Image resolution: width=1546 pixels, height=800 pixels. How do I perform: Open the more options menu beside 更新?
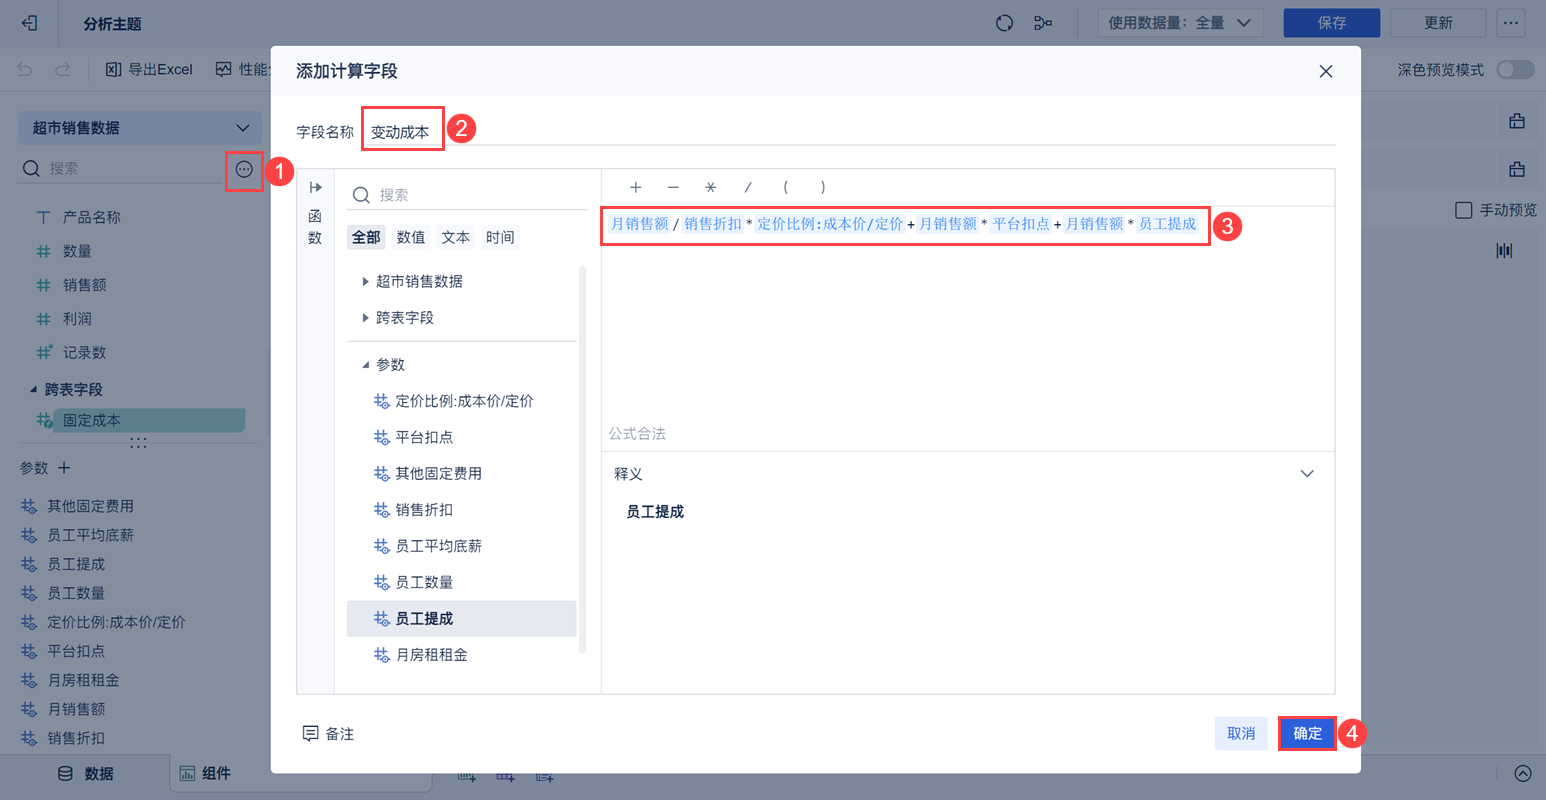pos(1511,23)
